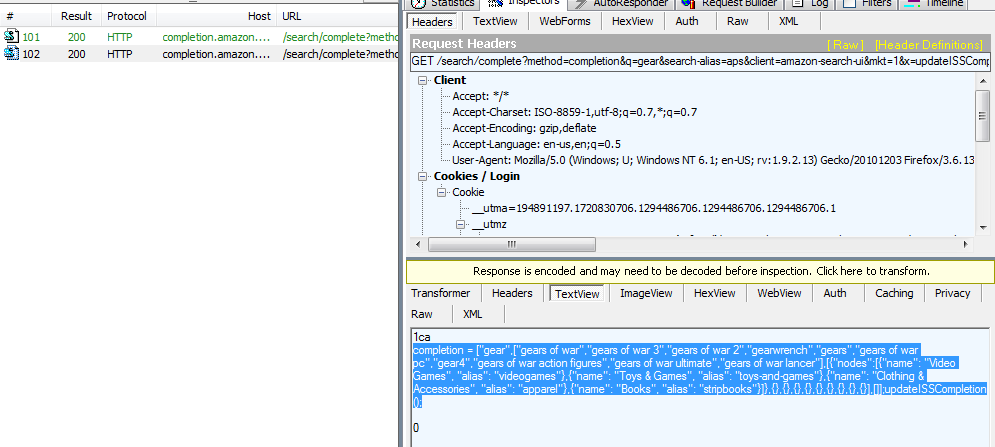Collapse the Cookies / Login group

pos(423,177)
